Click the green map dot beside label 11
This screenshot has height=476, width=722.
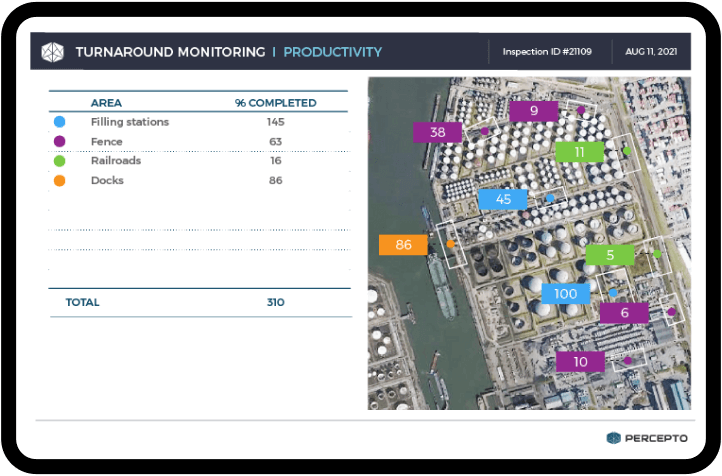point(627,151)
